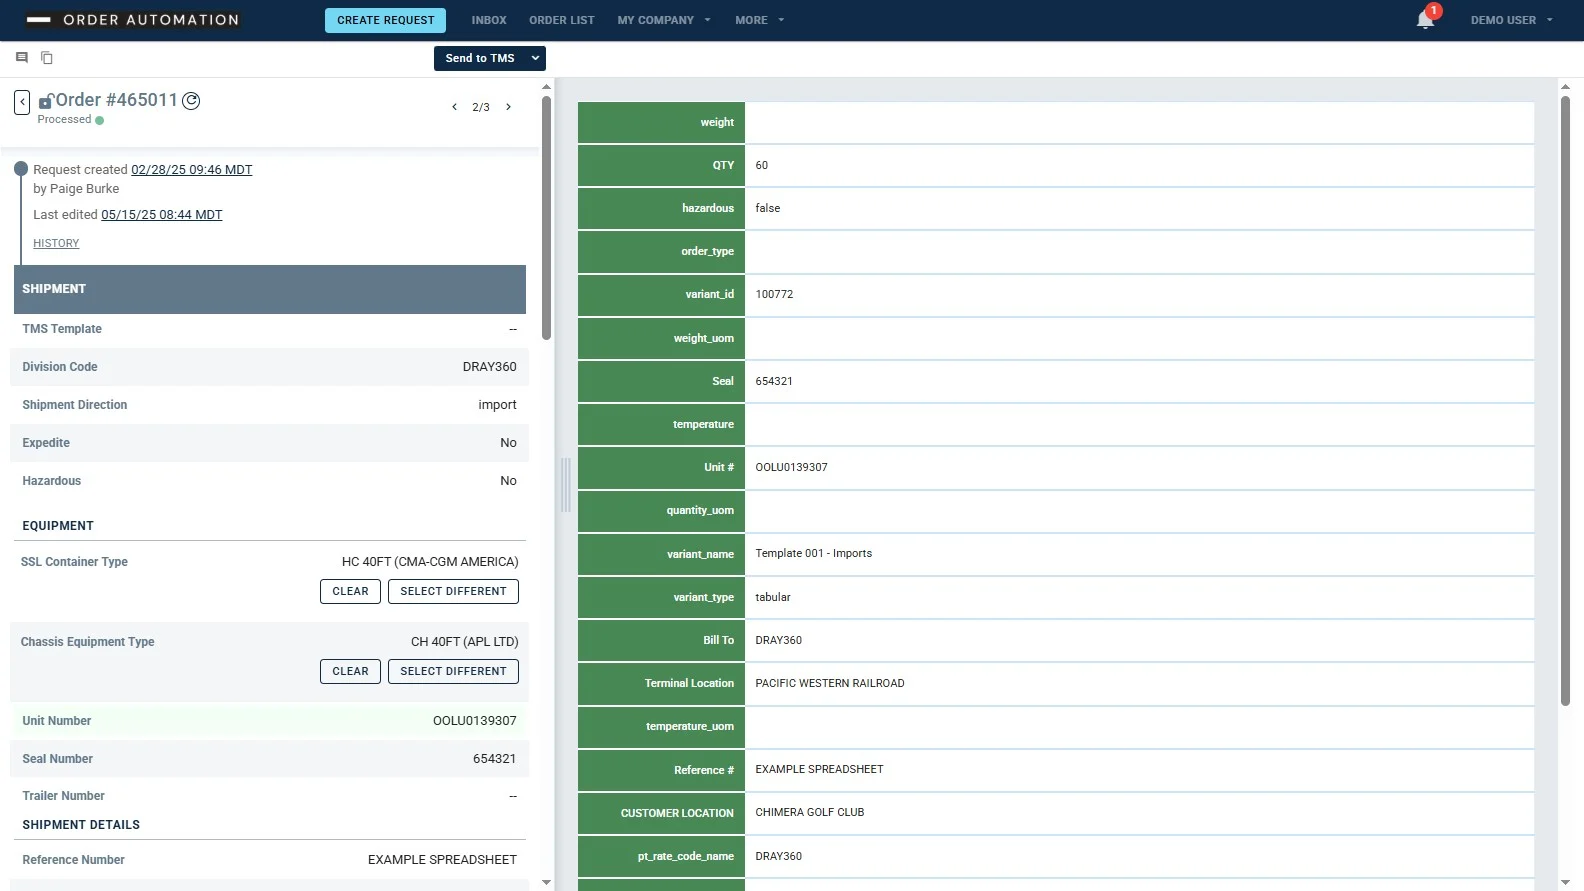Click the Seal value 654321 in right table
Viewport: 1584px width, 891px height.
point(774,381)
